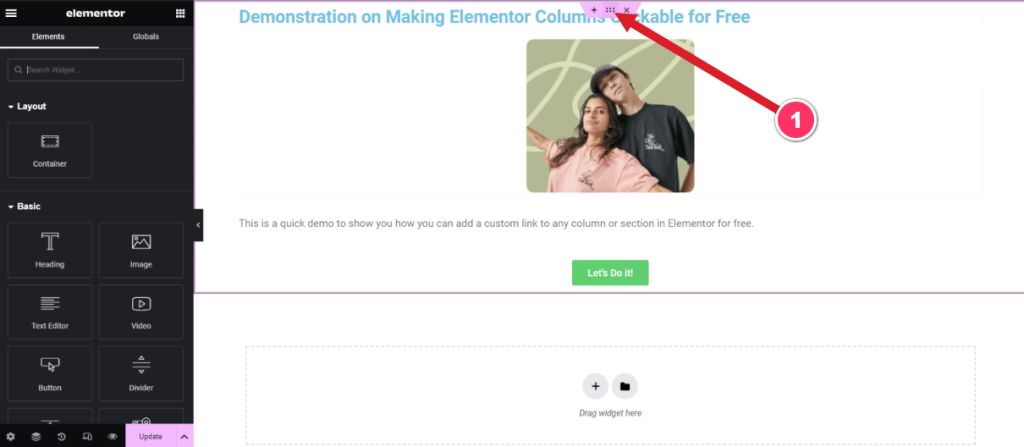Expand save options arrow beside Update
This screenshot has height=447, width=1024.
(184, 437)
